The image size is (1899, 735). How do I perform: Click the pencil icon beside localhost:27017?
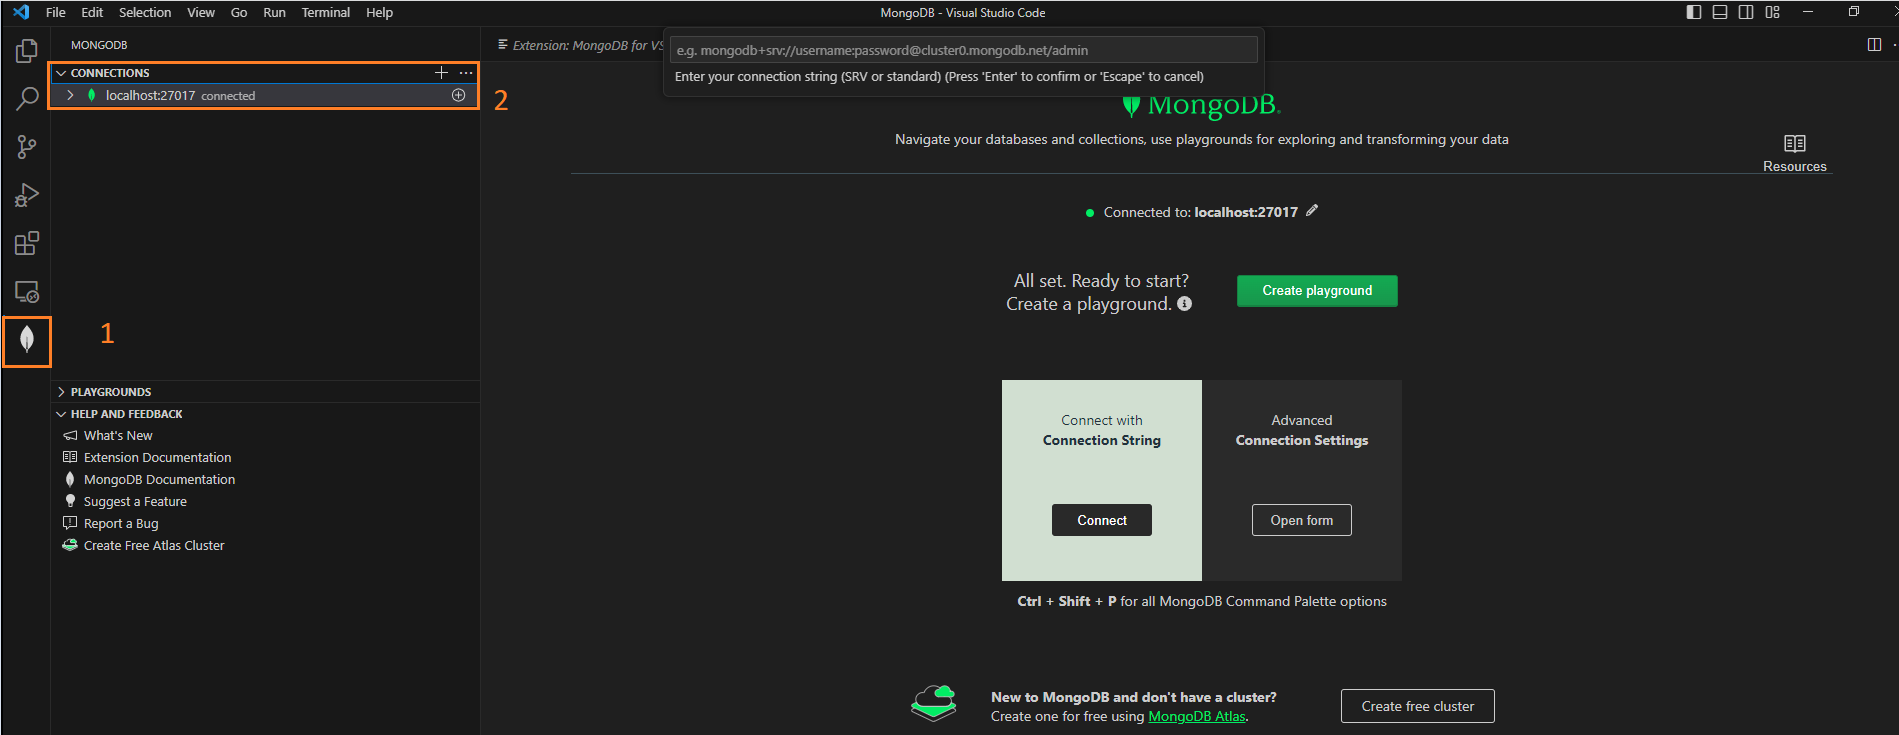pyautogui.click(x=1312, y=211)
